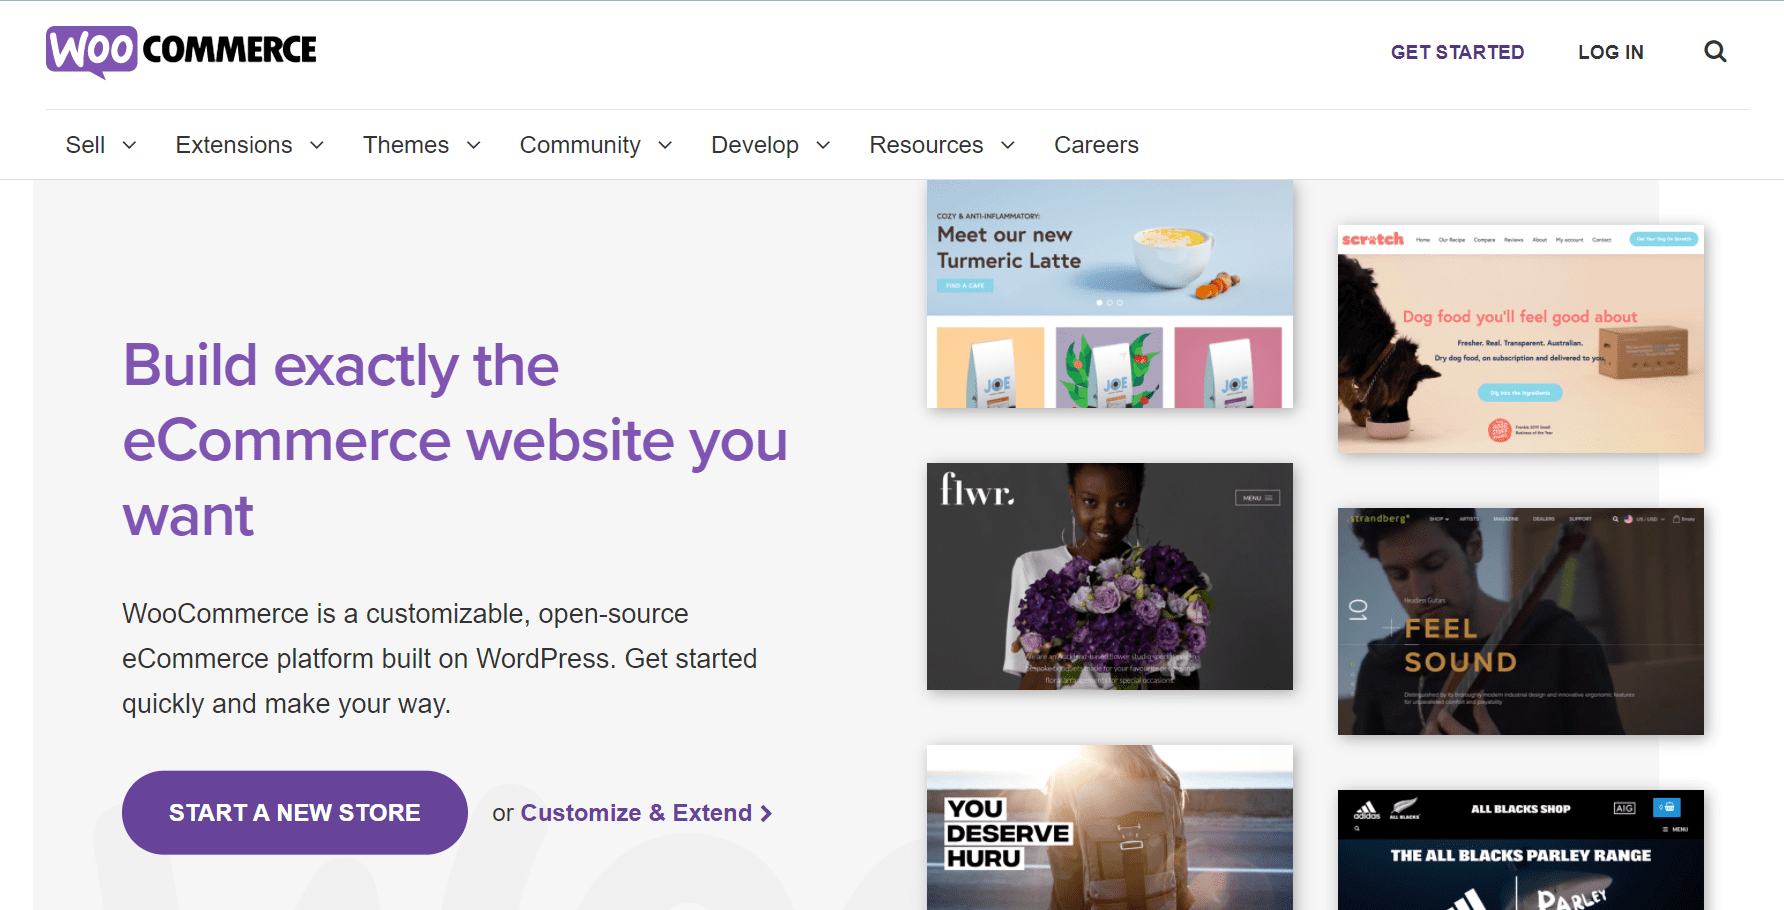Expand the chevron next to Community
The image size is (1784, 910).
[665, 146]
